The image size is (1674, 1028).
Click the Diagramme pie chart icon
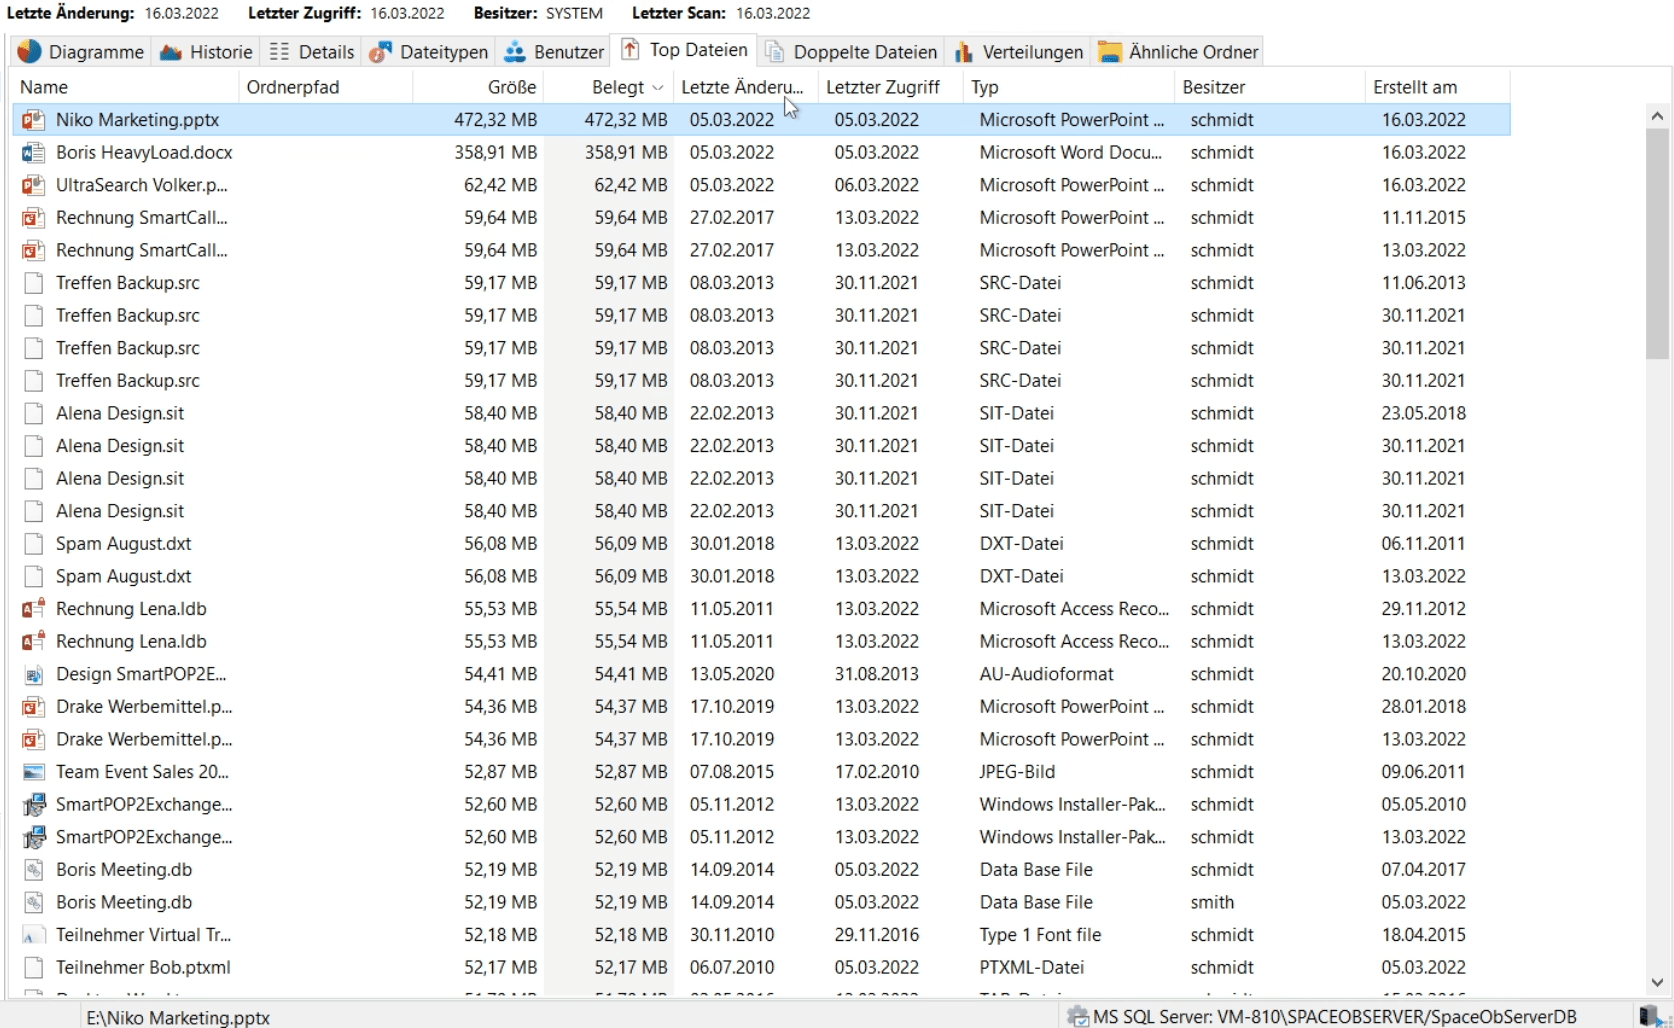pos(29,51)
